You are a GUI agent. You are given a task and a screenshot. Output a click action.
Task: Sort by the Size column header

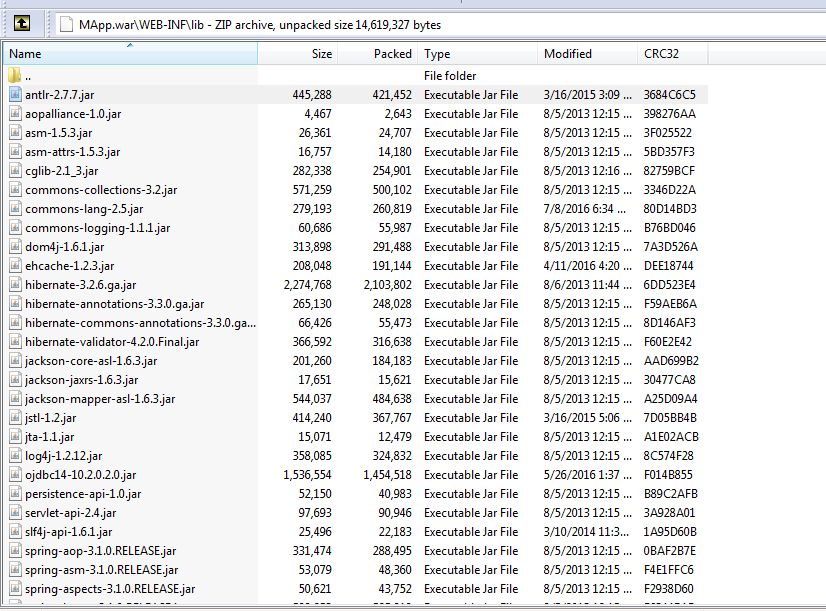point(298,54)
